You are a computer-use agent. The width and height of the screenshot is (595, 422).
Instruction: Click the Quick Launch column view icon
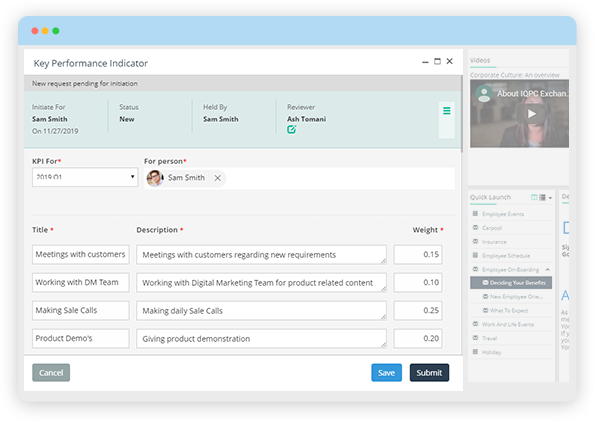click(x=534, y=197)
